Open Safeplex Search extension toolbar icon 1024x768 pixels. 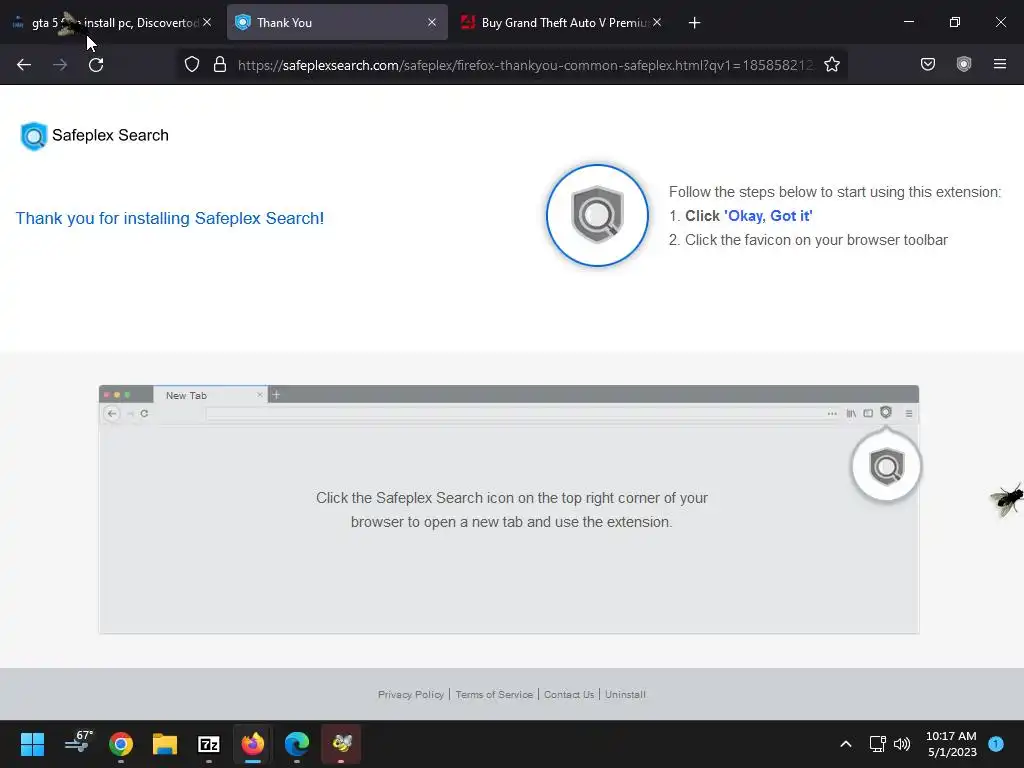pyautogui.click(x=963, y=64)
